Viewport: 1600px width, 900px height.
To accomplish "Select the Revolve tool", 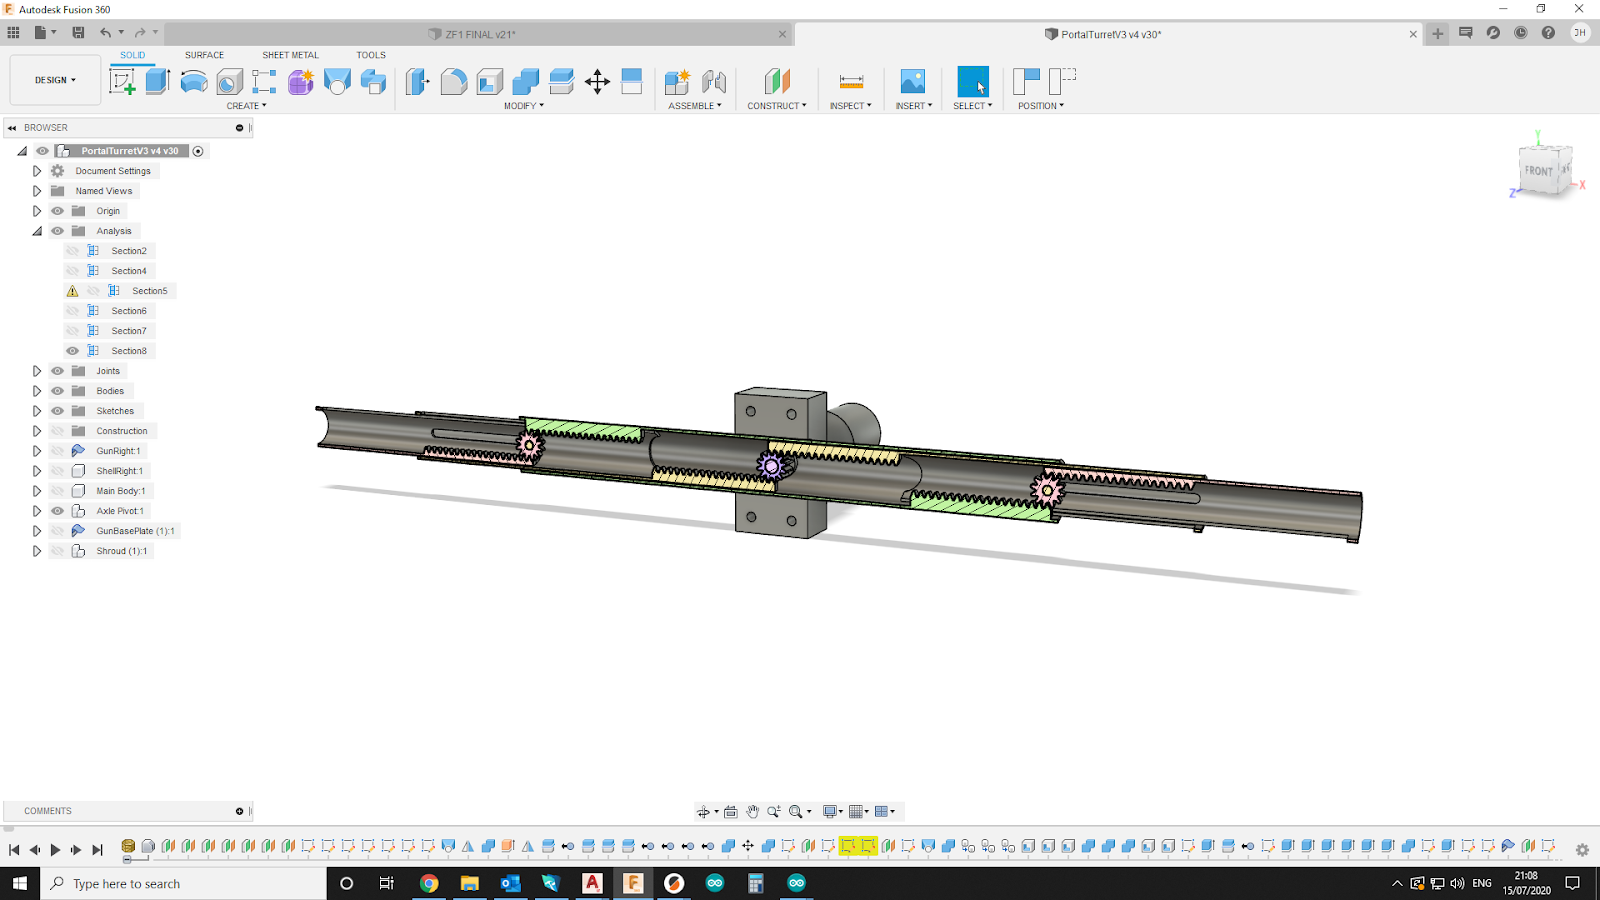I will point(194,81).
